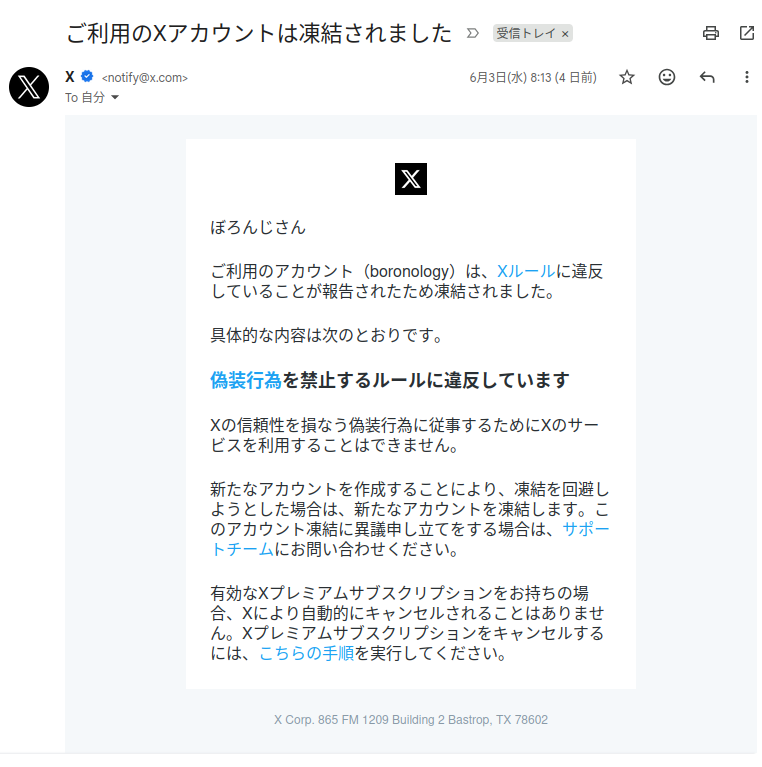This screenshot has height=767, width=762.
Task: Add emoji reaction to the email
Action: (667, 77)
